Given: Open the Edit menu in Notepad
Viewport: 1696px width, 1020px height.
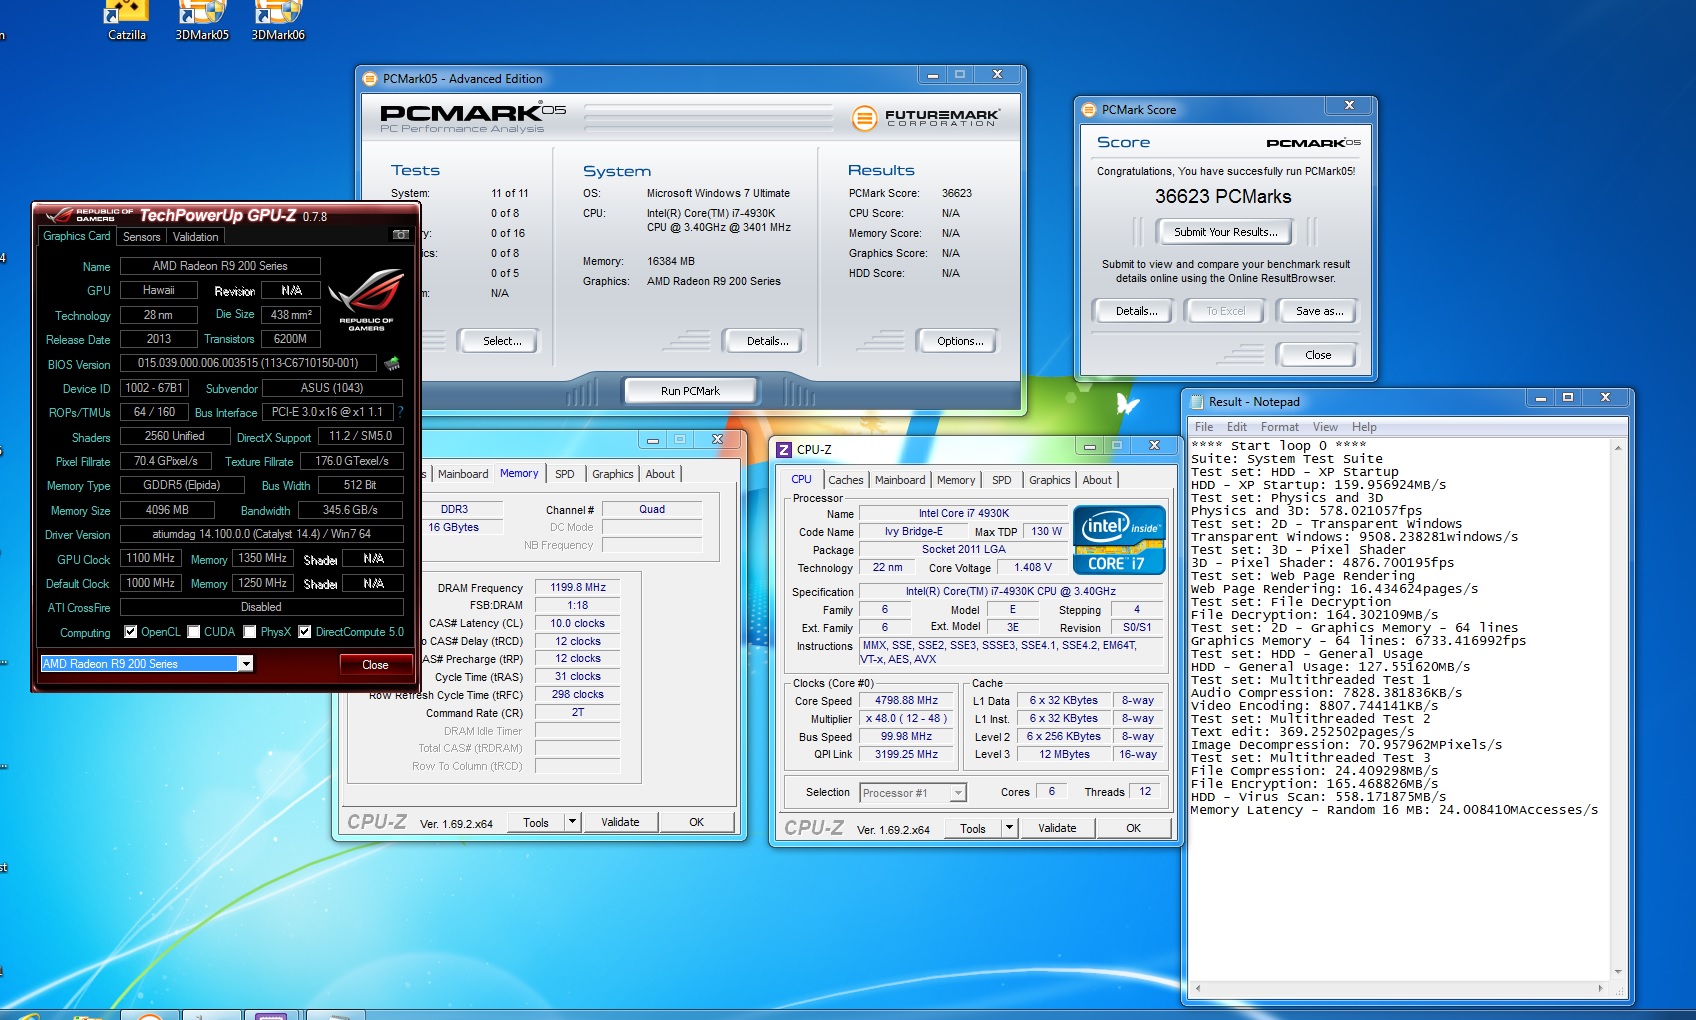Looking at the screenshot, I should click(1237, 427).
